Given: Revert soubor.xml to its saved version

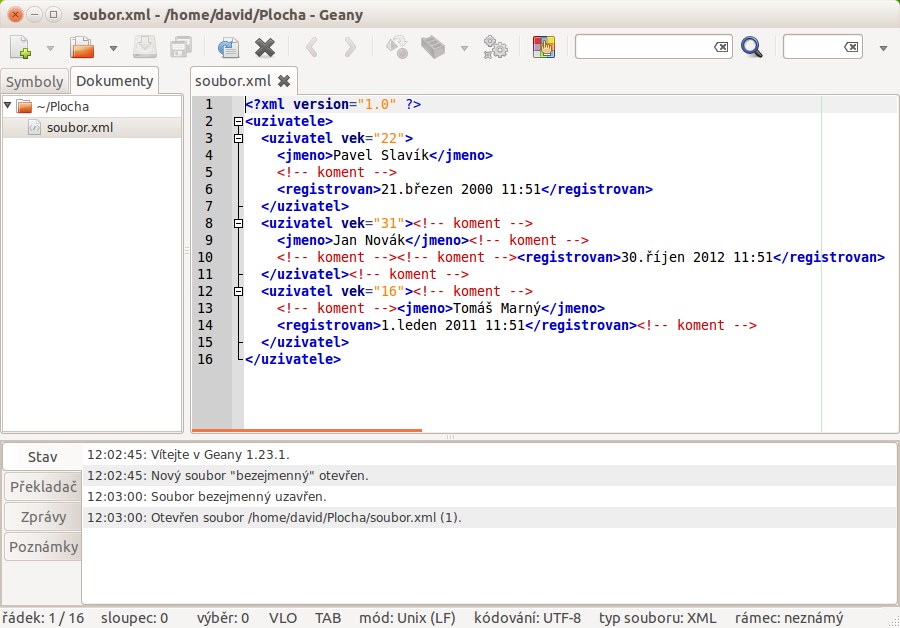Looking at the screenshot, I should pyautogui.click(x=228, y=46).
